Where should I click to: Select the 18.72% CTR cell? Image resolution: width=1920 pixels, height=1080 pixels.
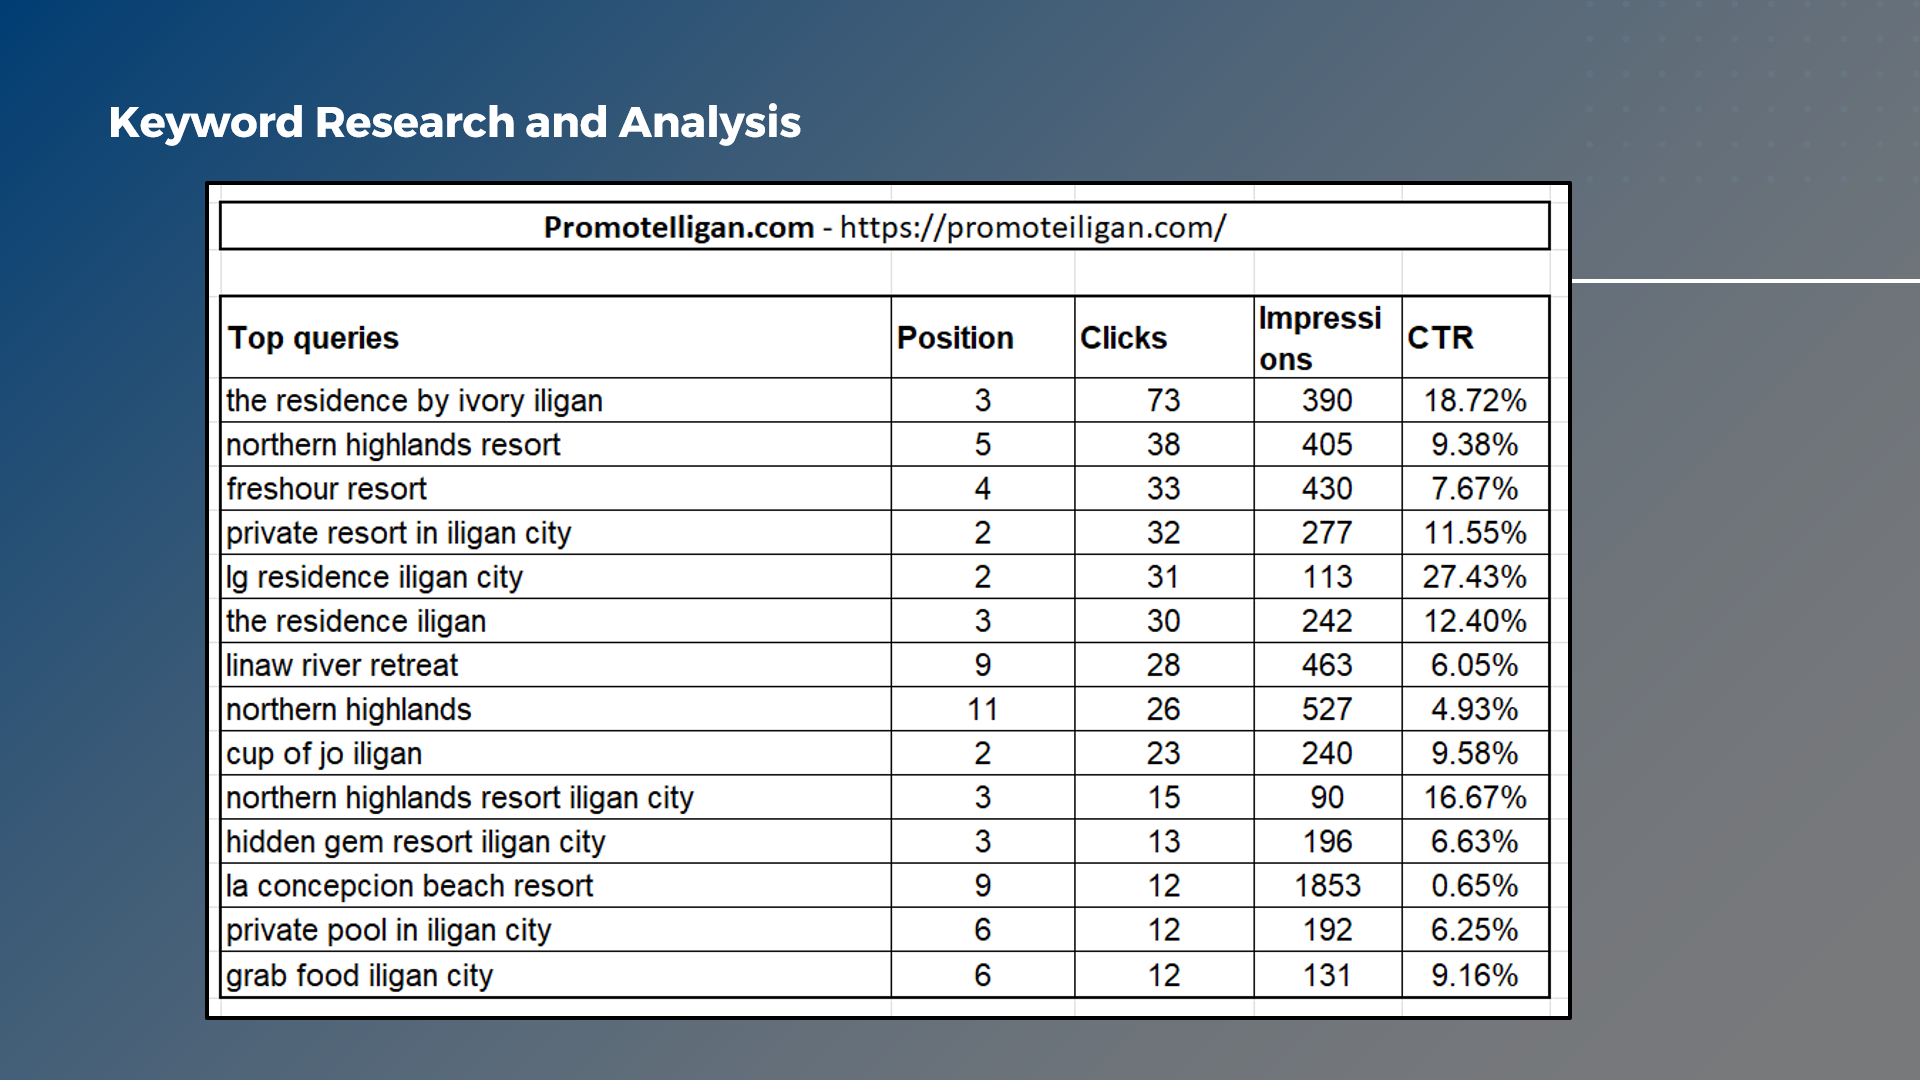(1474, 400)
